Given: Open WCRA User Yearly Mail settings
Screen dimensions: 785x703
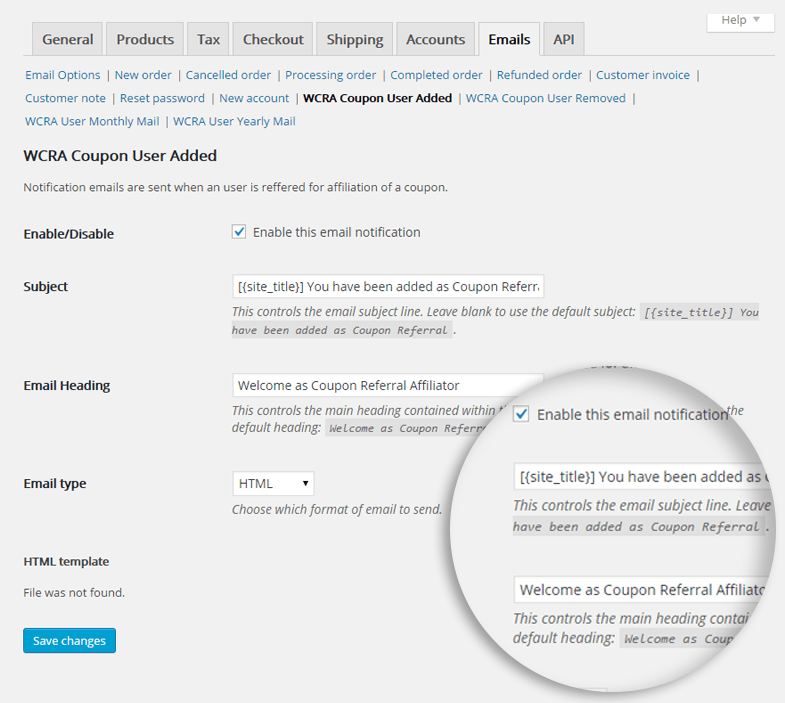Looking at the screenshot, I should pos(234,122).
